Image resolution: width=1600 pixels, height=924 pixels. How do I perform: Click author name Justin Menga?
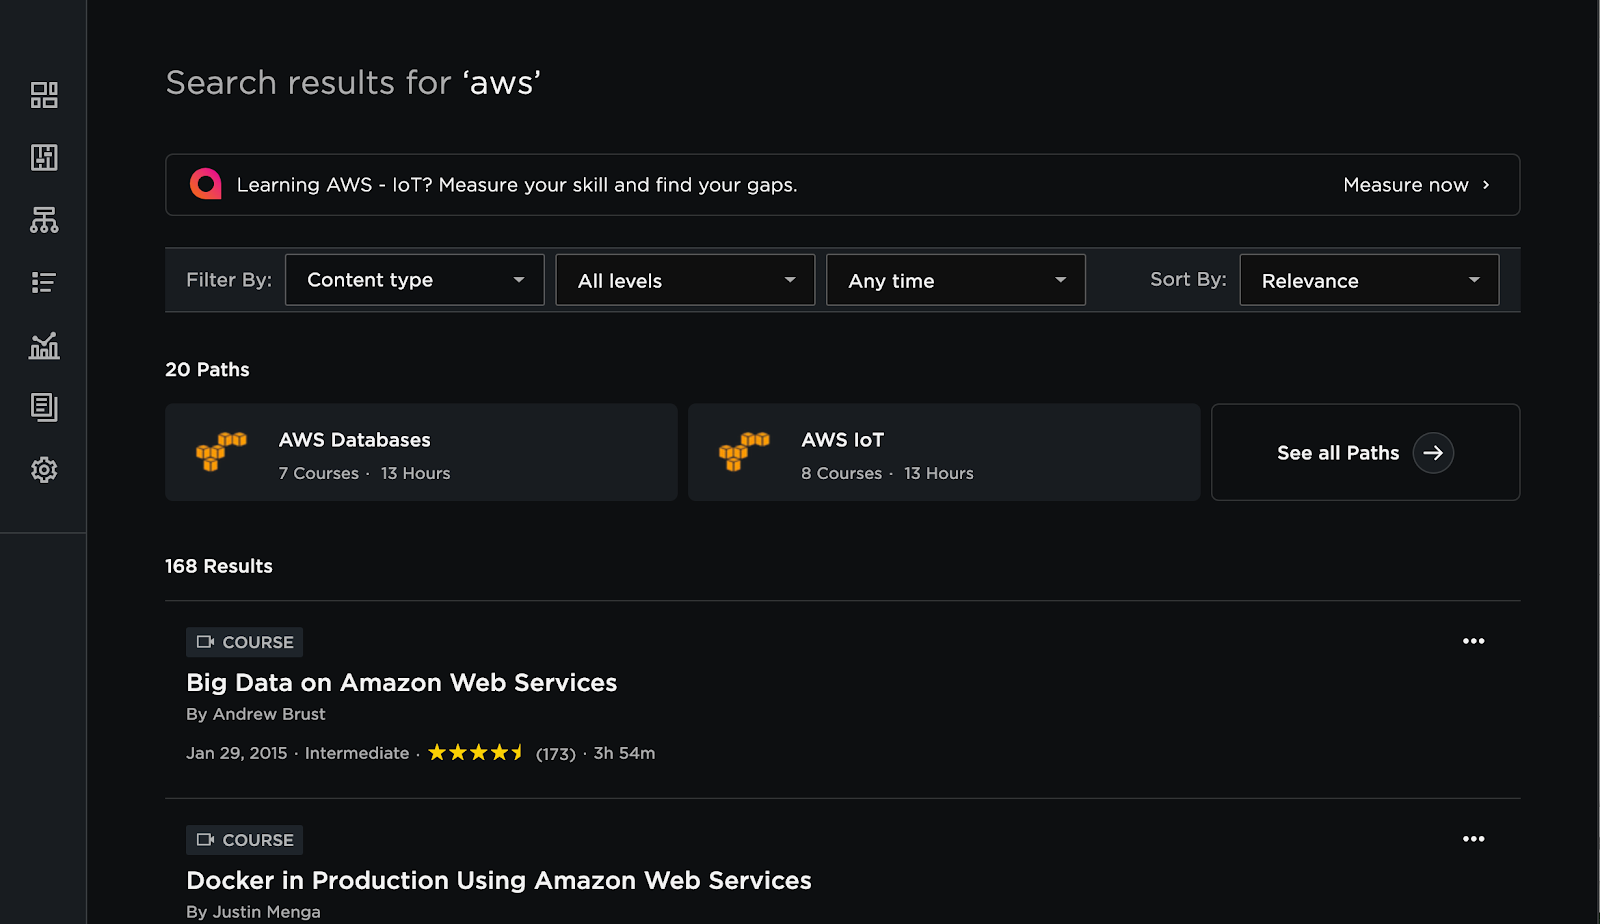tap(267, 912)
